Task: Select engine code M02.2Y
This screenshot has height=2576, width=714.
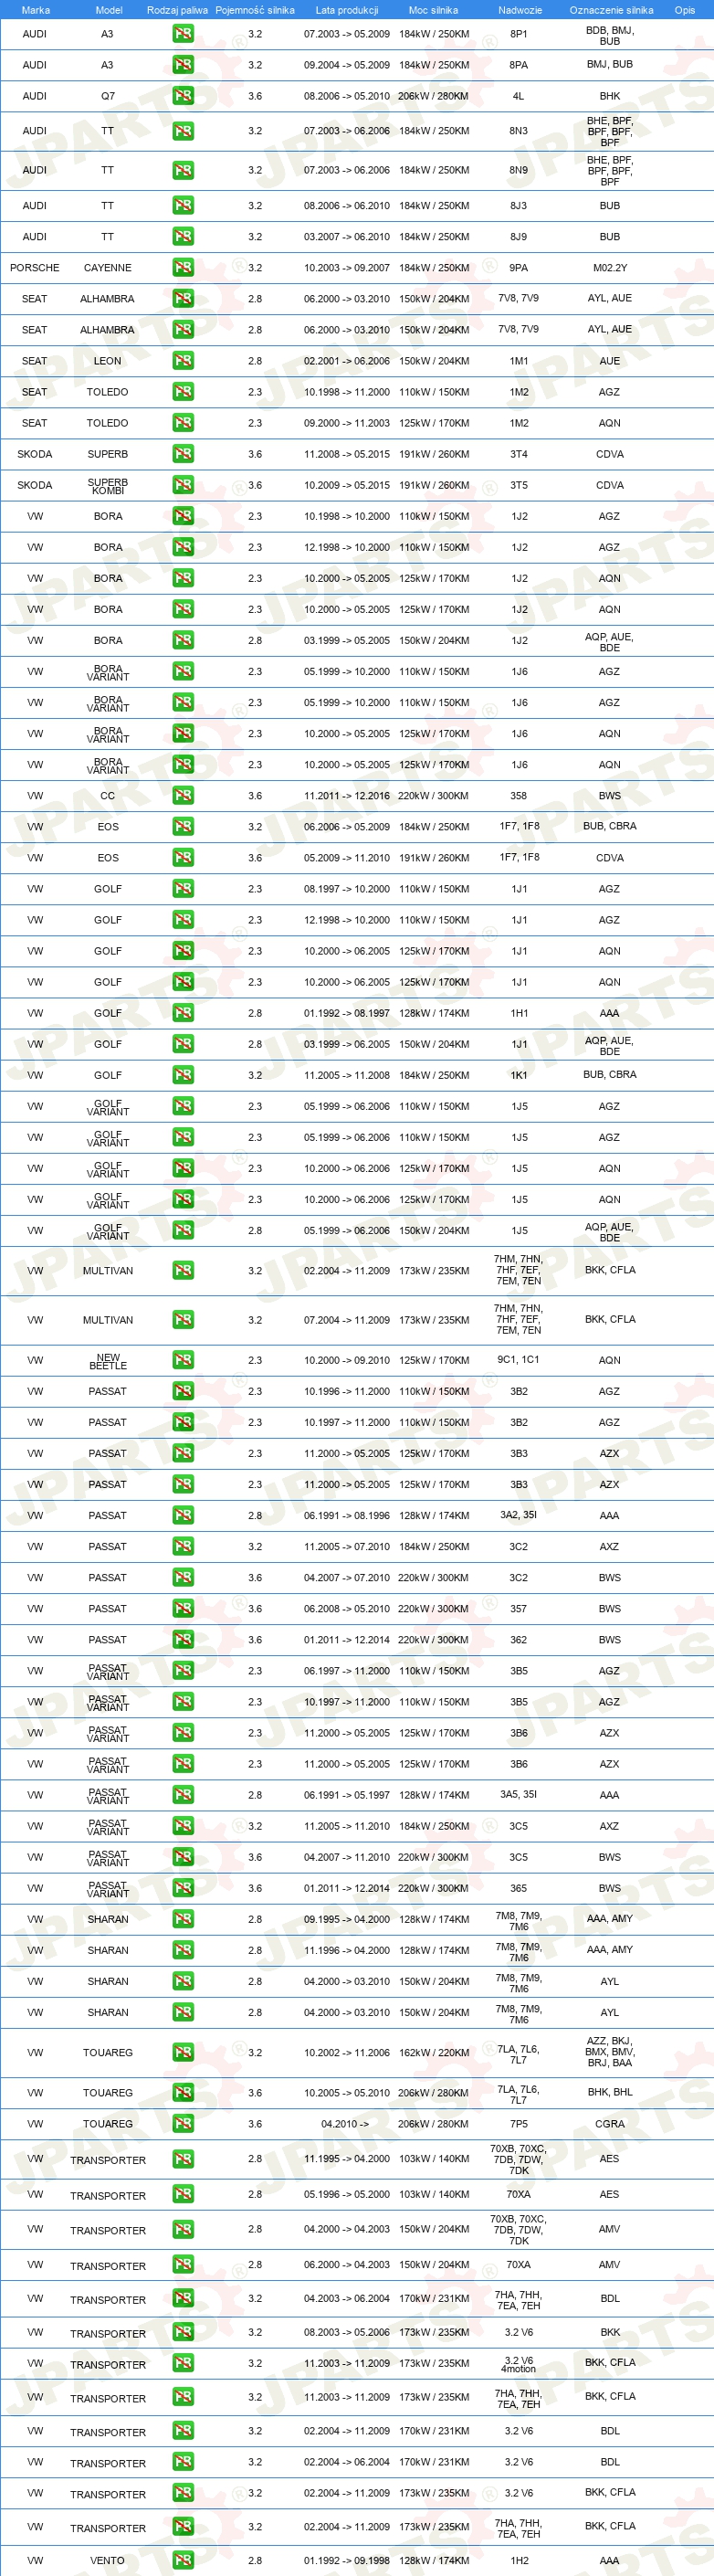Action: click(x=610, y=268)
